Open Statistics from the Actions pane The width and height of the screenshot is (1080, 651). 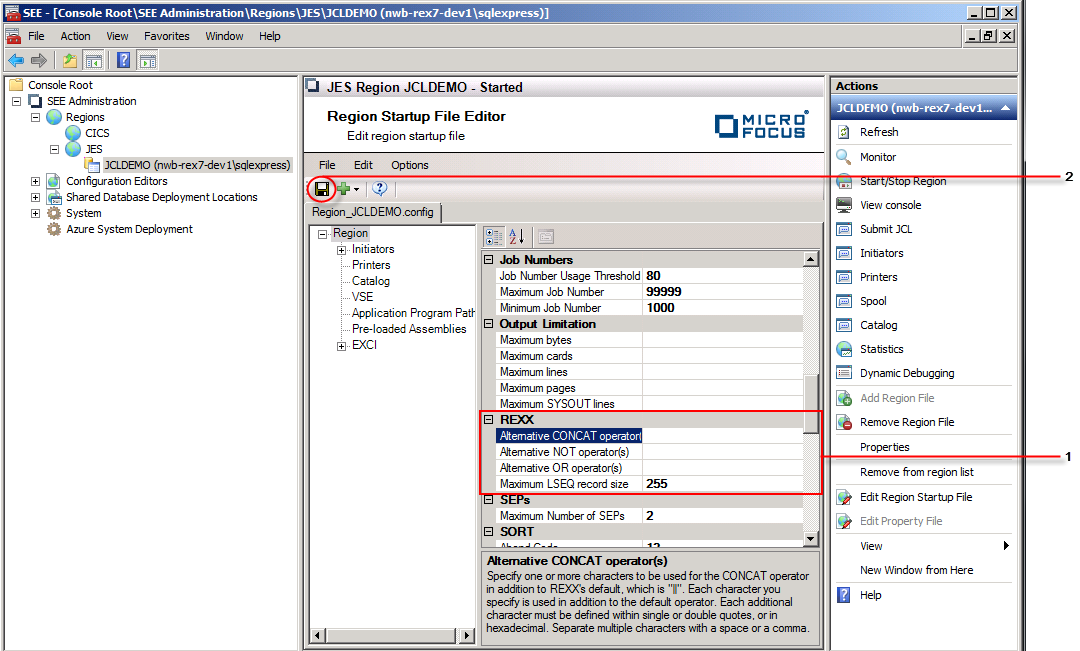pyautogui.click(x=881, y=349)
